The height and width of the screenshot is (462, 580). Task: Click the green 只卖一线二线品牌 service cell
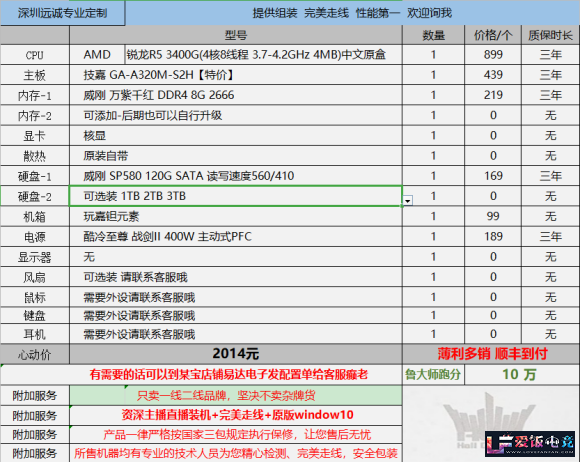[x=236, y=395]
